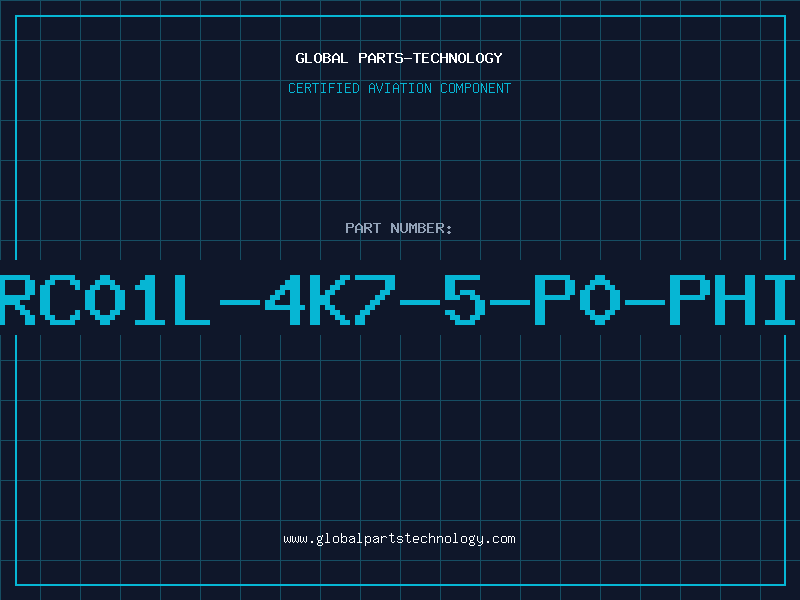The width and height of the screenshot is (800, 600).
Task: Select the word COMPONENT in the subtitle
Action: pyautogui.click(x=476, y=88)
